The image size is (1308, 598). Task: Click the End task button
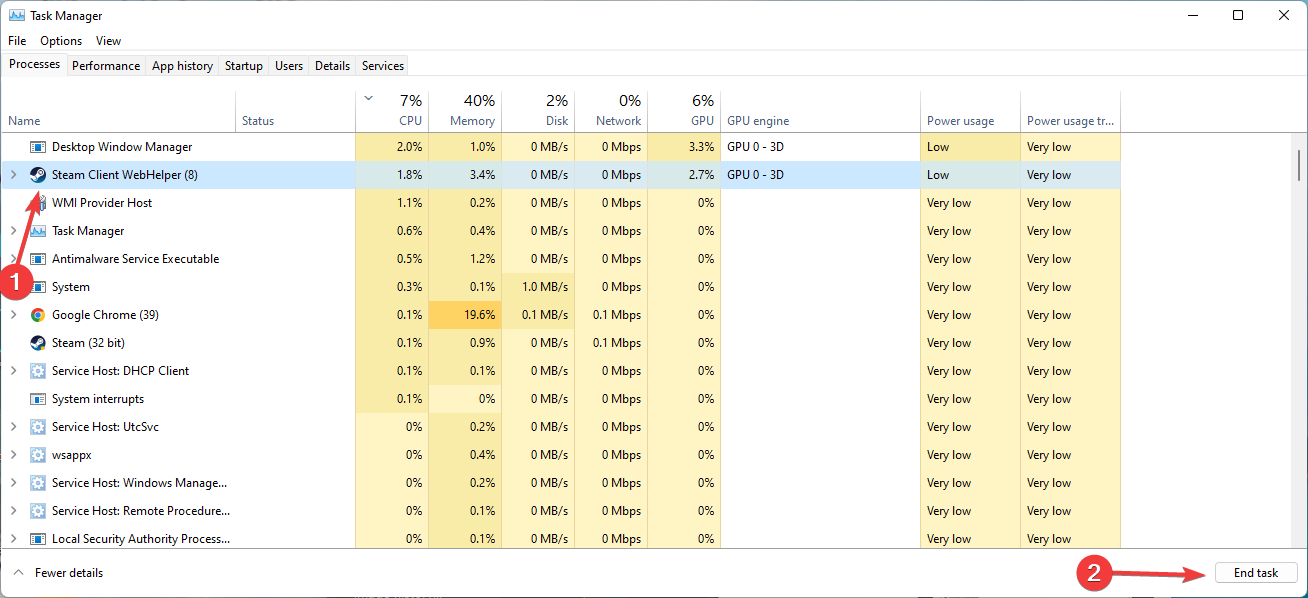coord(1256,573)
